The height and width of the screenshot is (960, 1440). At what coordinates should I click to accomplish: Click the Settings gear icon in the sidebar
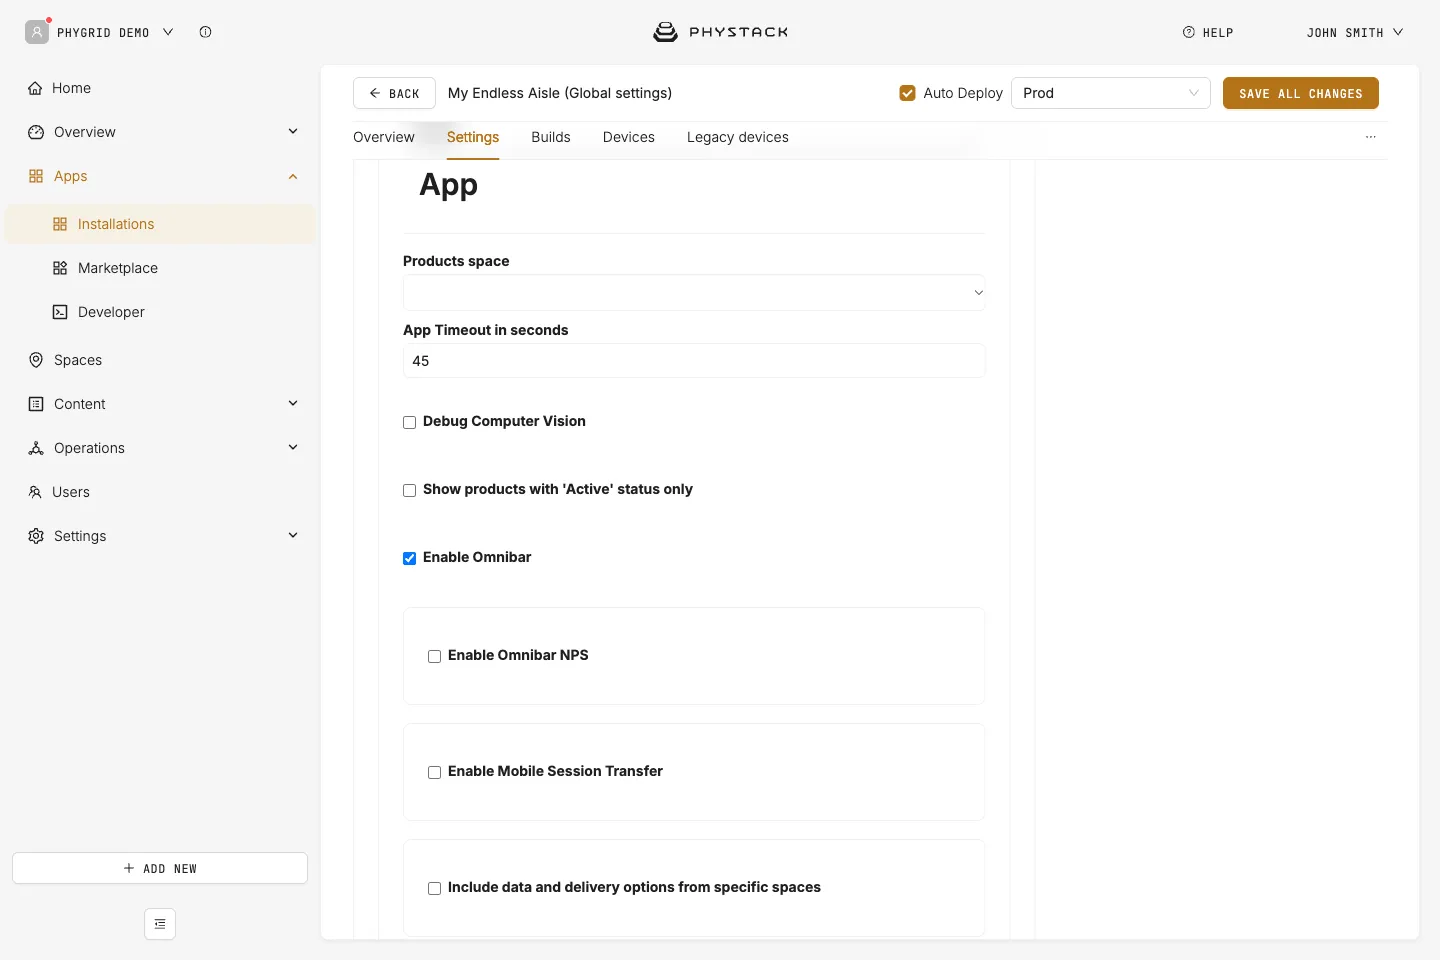point(36,536)
